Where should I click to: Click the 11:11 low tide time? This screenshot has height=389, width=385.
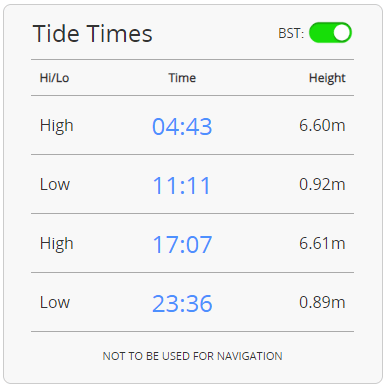182,185
